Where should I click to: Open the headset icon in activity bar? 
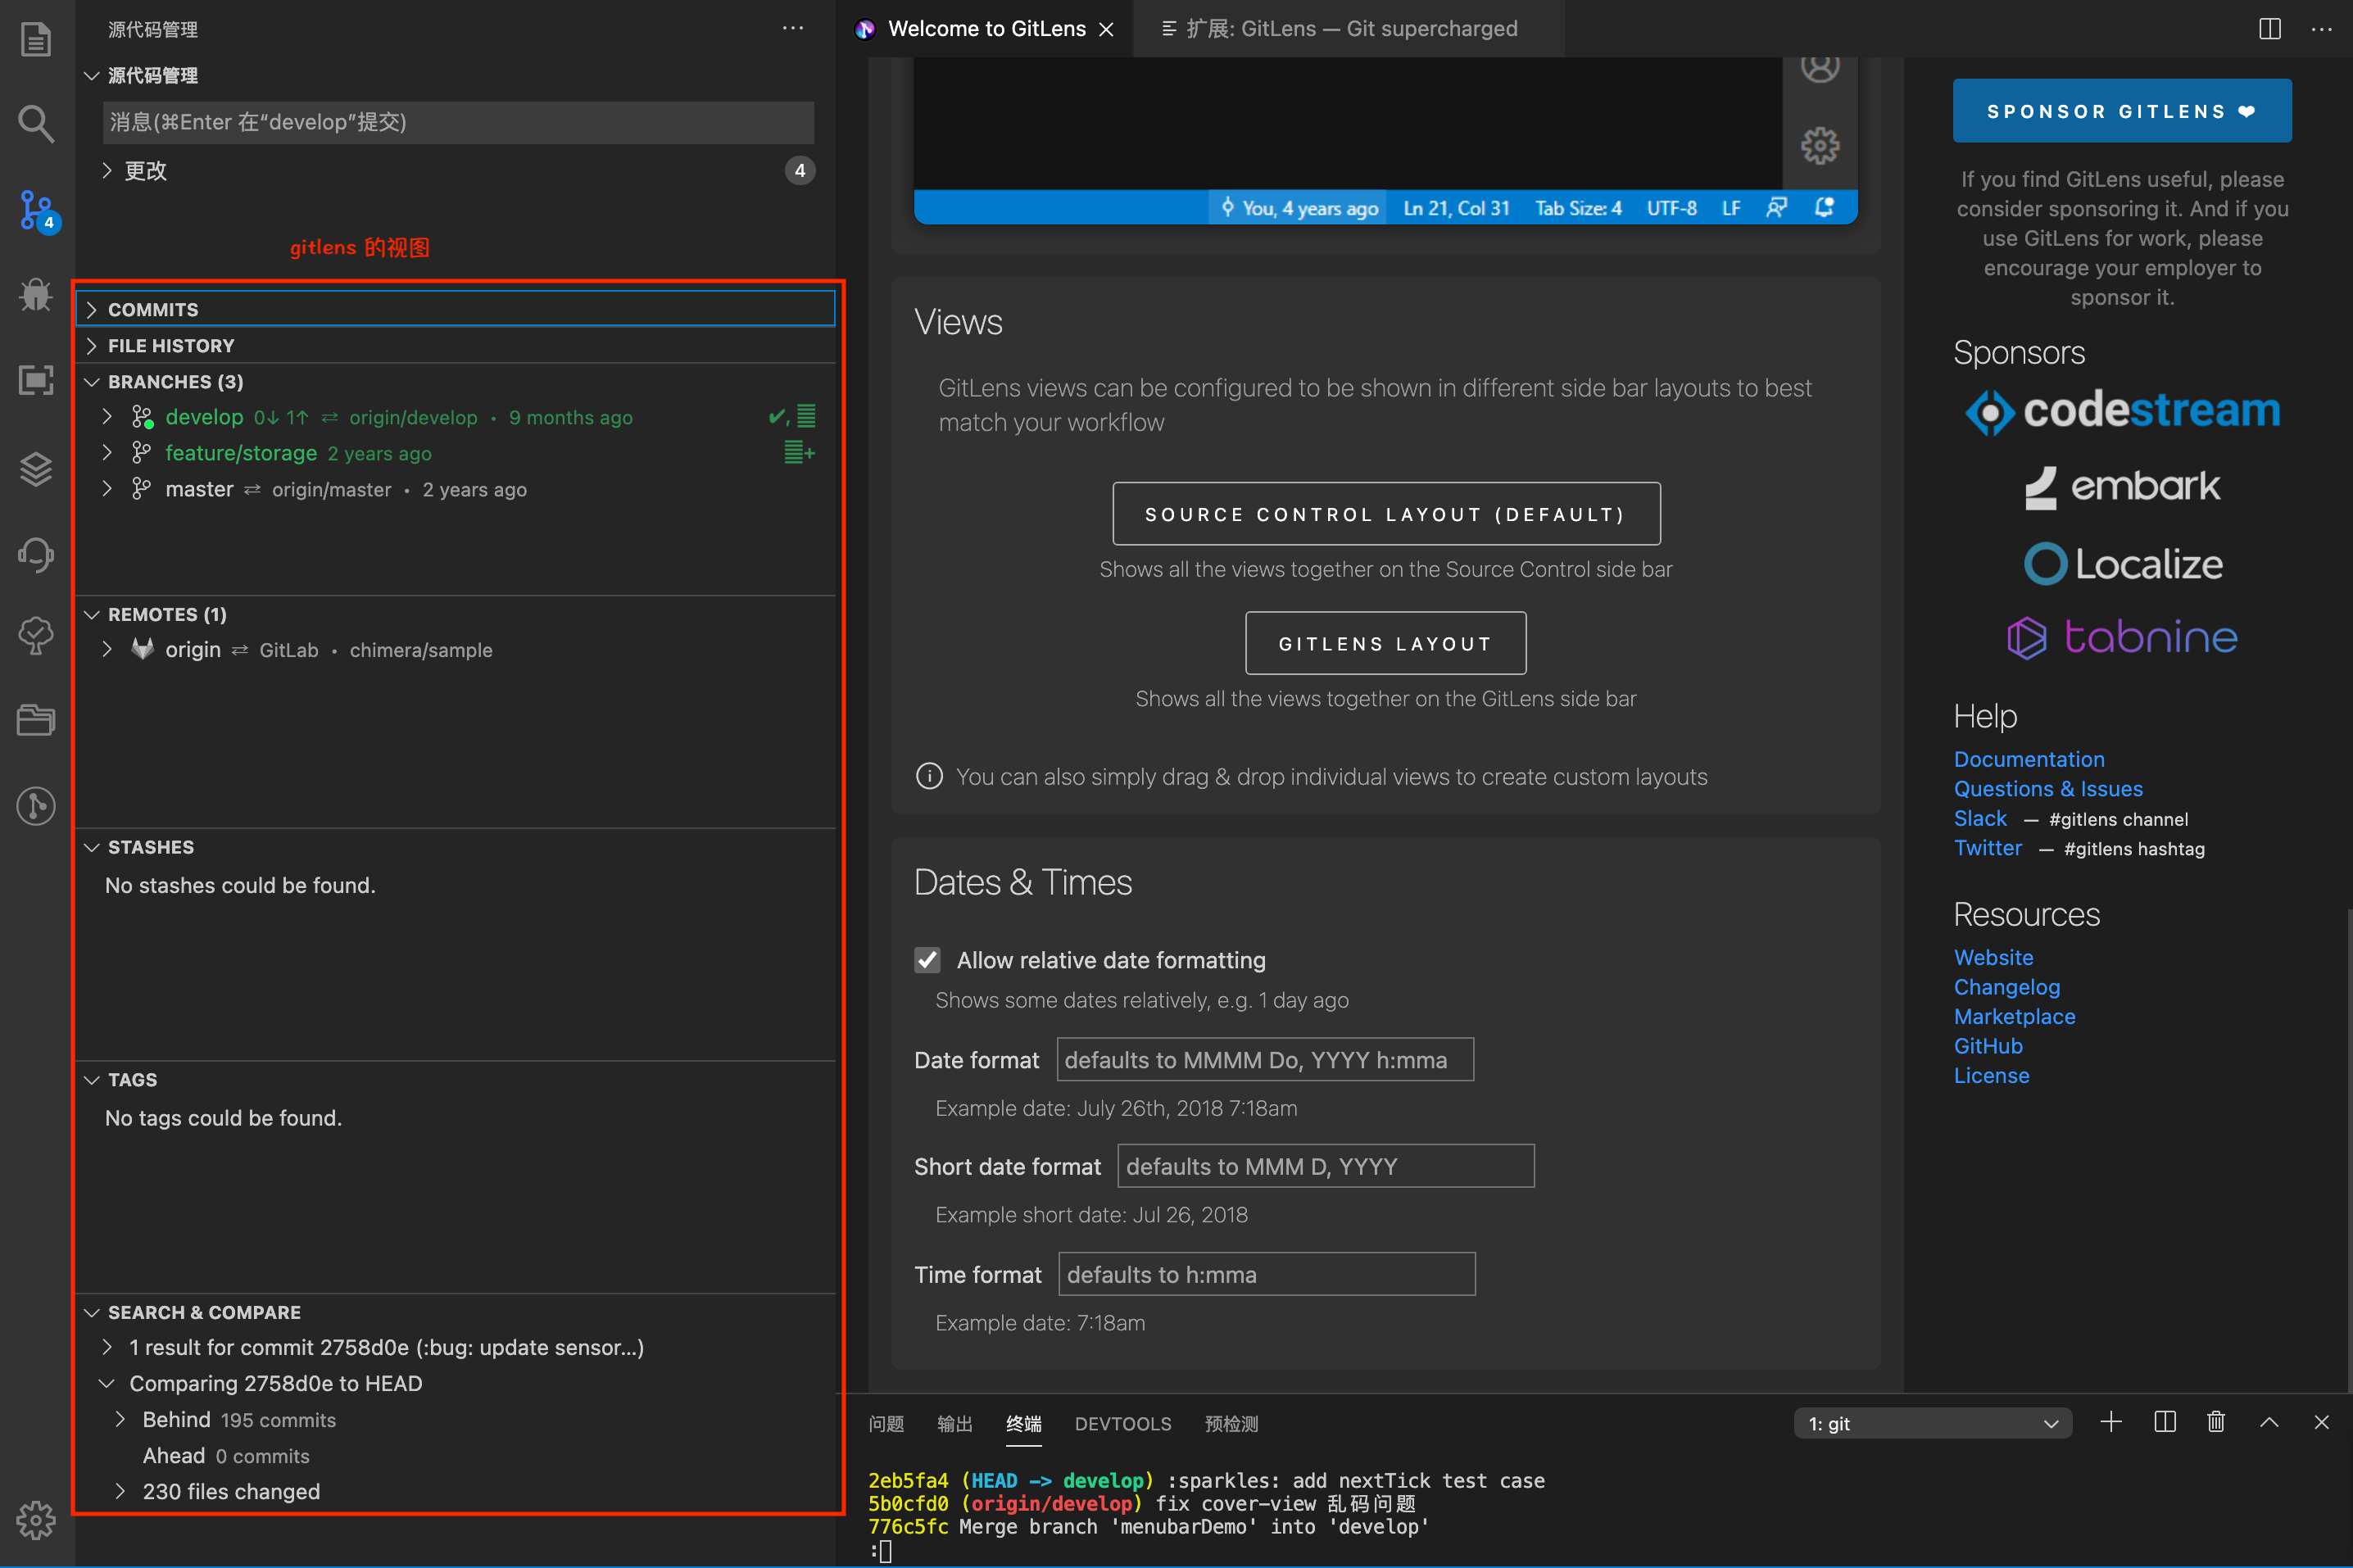click(x=36, y=554)
